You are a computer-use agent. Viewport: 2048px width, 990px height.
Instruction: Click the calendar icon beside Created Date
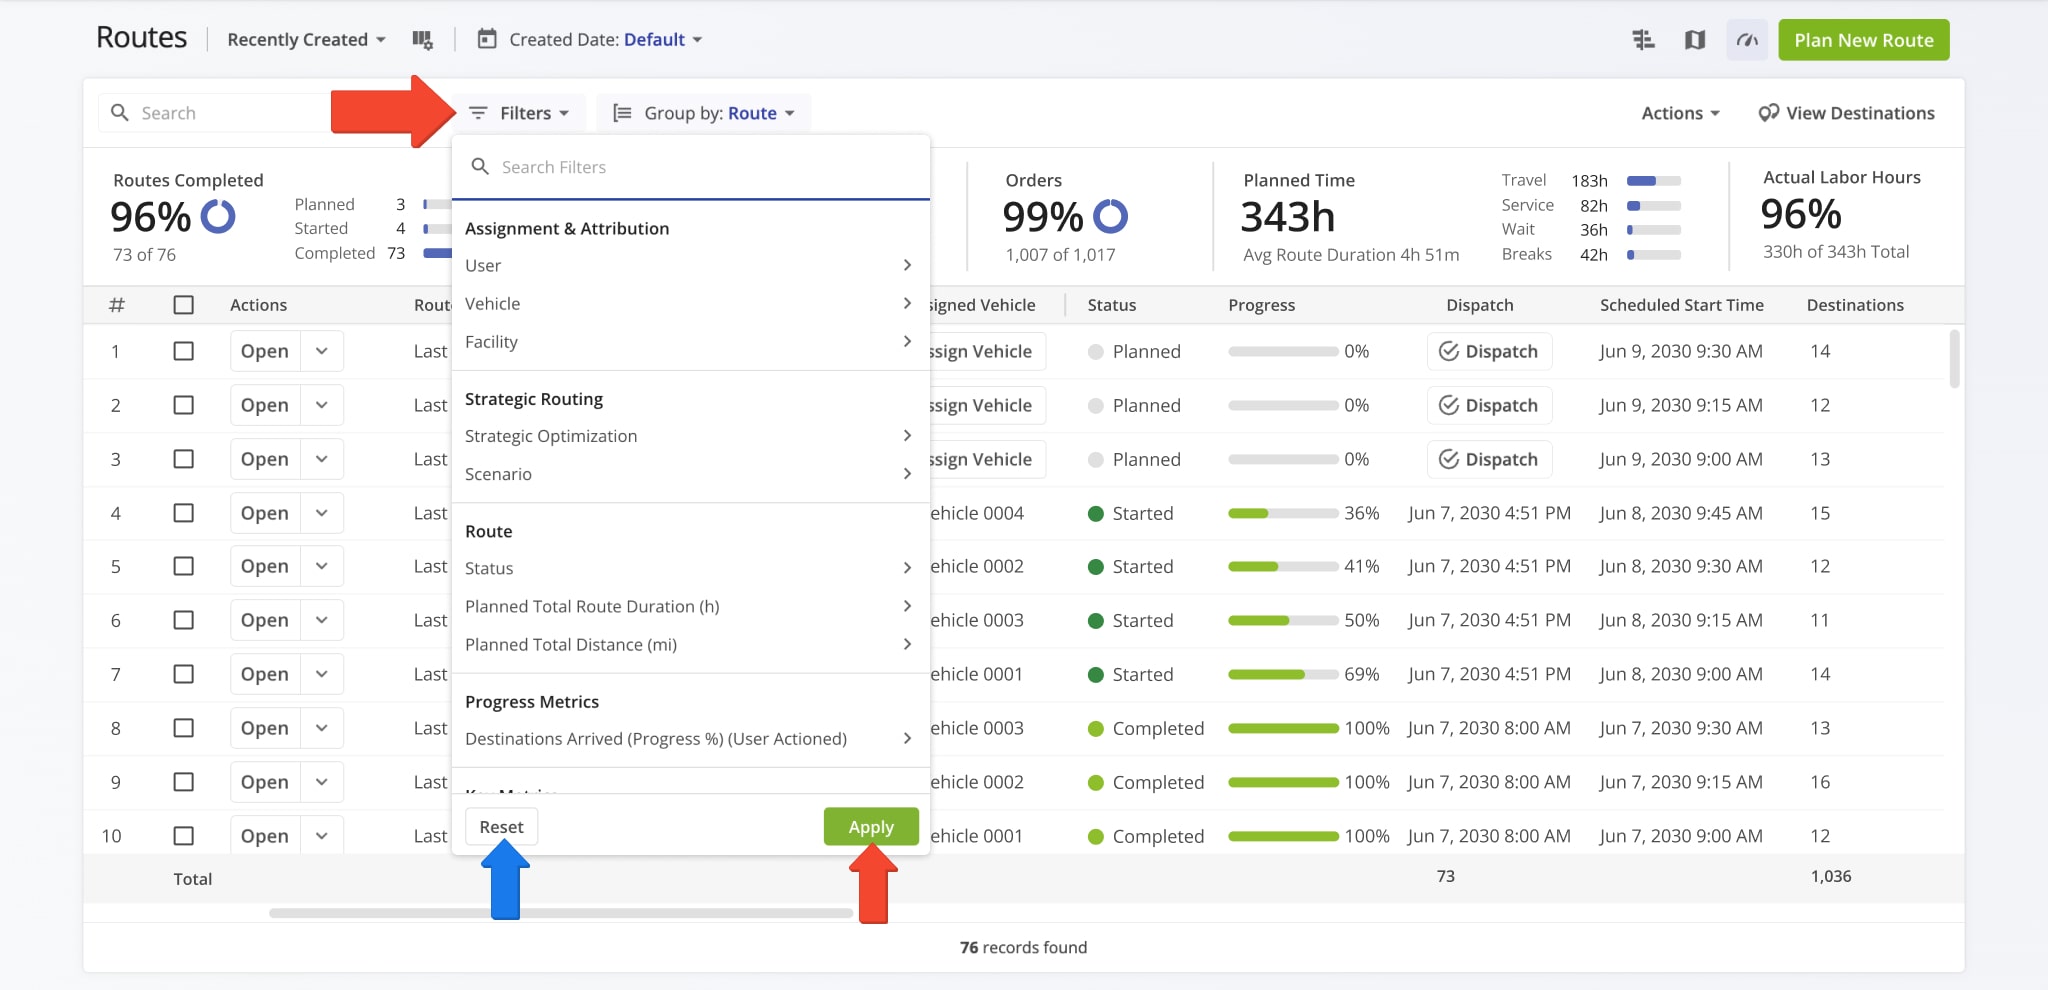[x=486, y=39]
